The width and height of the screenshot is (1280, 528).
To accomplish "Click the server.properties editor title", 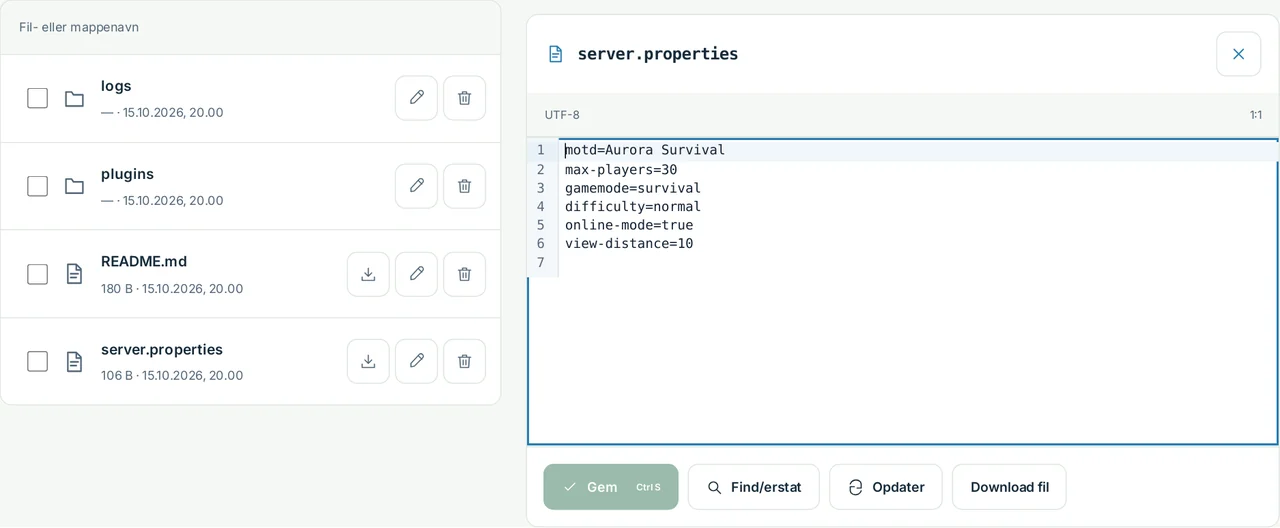I will [658, 54].
